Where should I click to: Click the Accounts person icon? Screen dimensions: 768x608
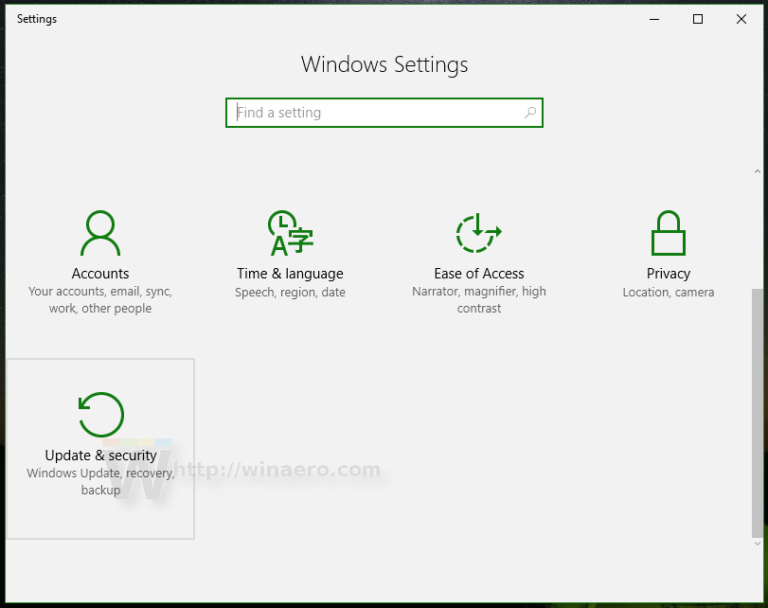(100, 234)
